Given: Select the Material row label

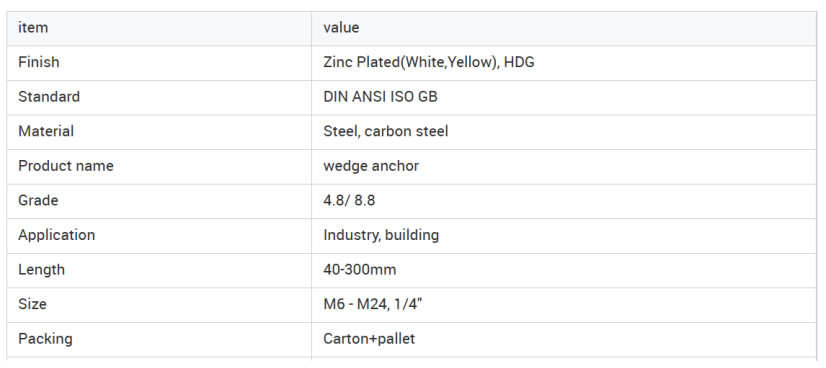Looking at the screenshot, I should point(46,131).
